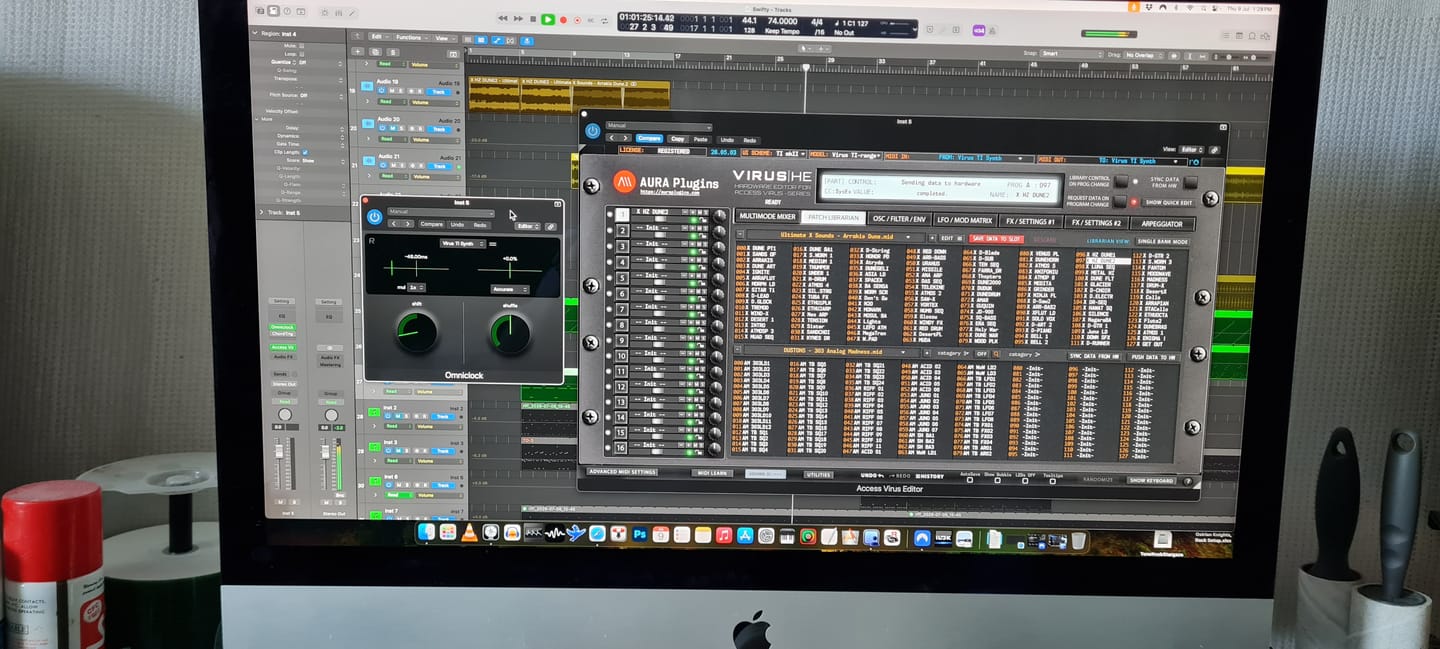Collapse the Region Inst 4 disclosure triangle
The height and width of the screenshot is (649, 1440).
tap(256, 33)
